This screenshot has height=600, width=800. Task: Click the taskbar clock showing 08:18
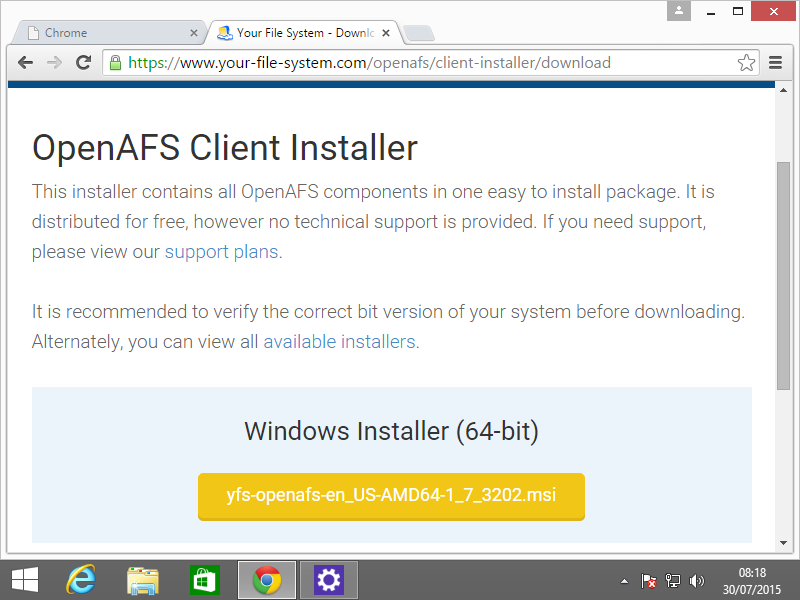coord(752,581)
